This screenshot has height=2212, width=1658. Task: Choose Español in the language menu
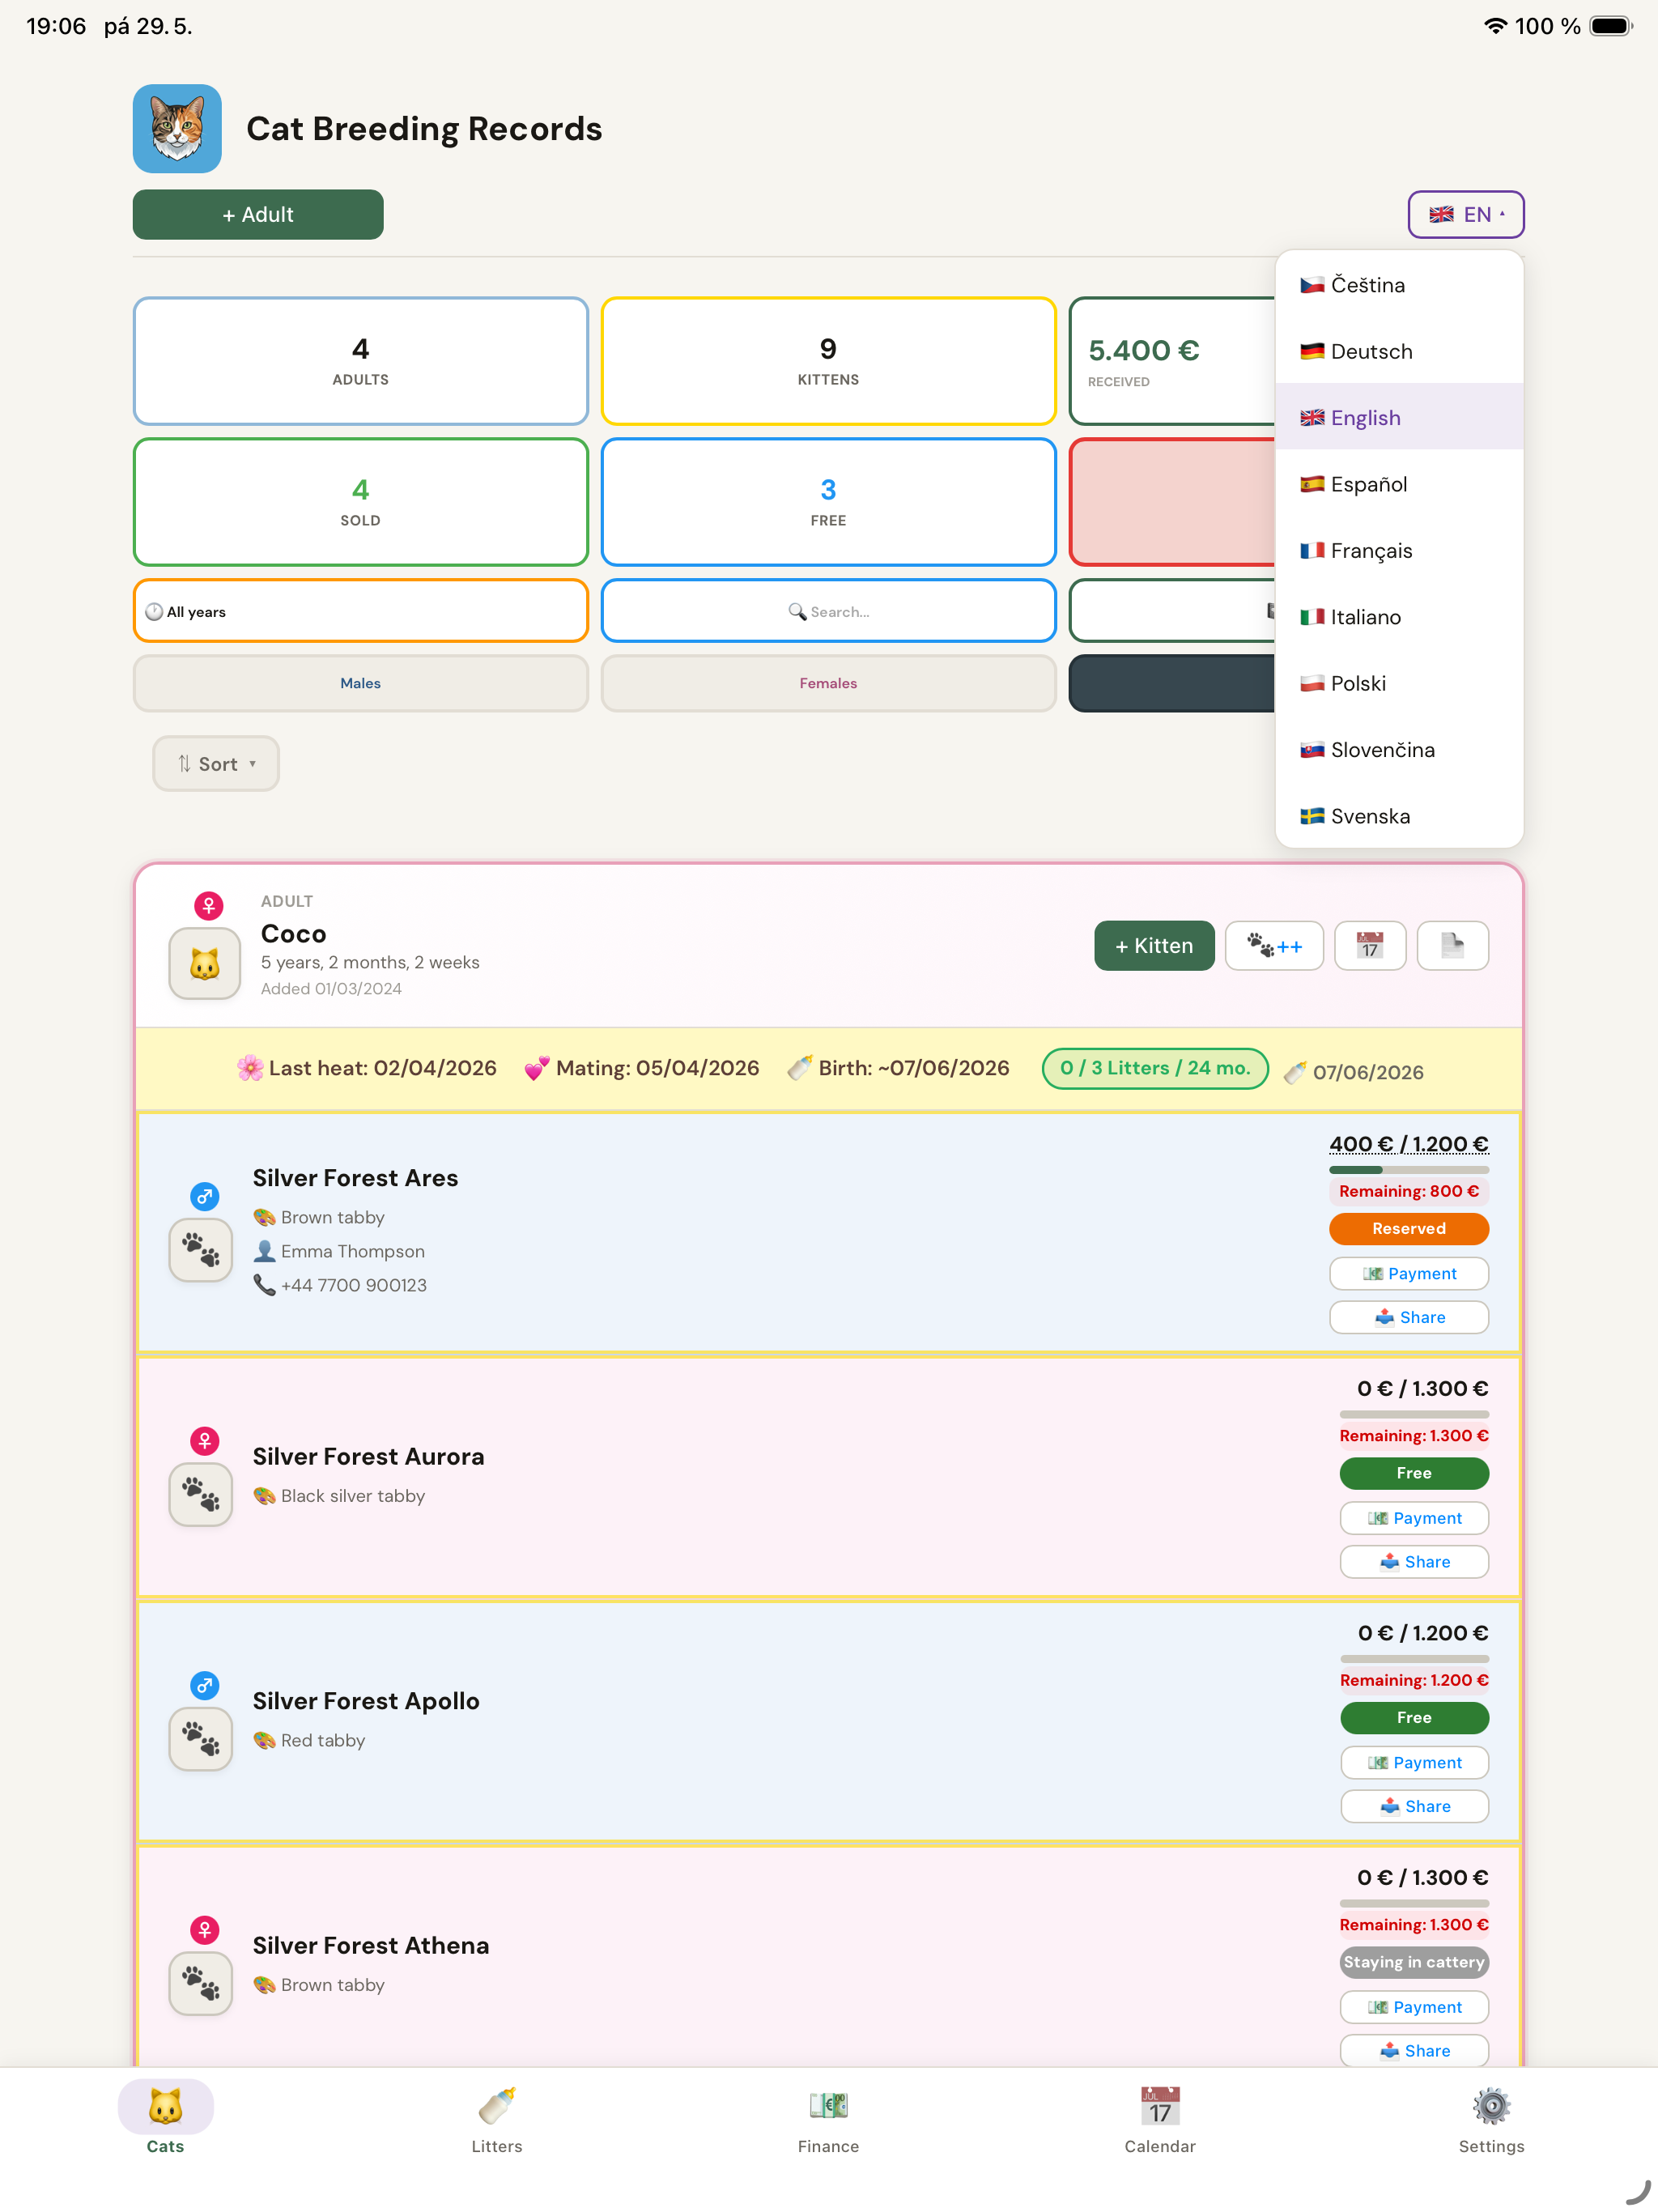click(x=1399, y=484)
